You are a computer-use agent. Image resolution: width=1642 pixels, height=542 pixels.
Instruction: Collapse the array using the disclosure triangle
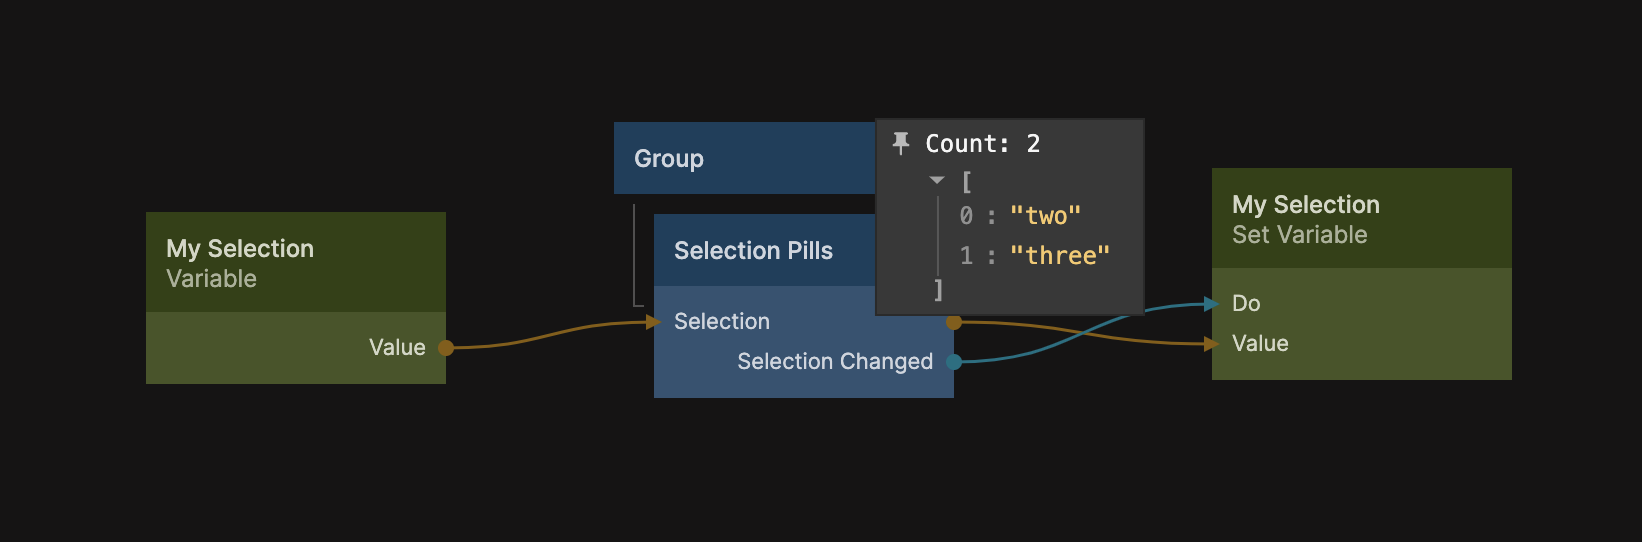click(x=937, y=181)
